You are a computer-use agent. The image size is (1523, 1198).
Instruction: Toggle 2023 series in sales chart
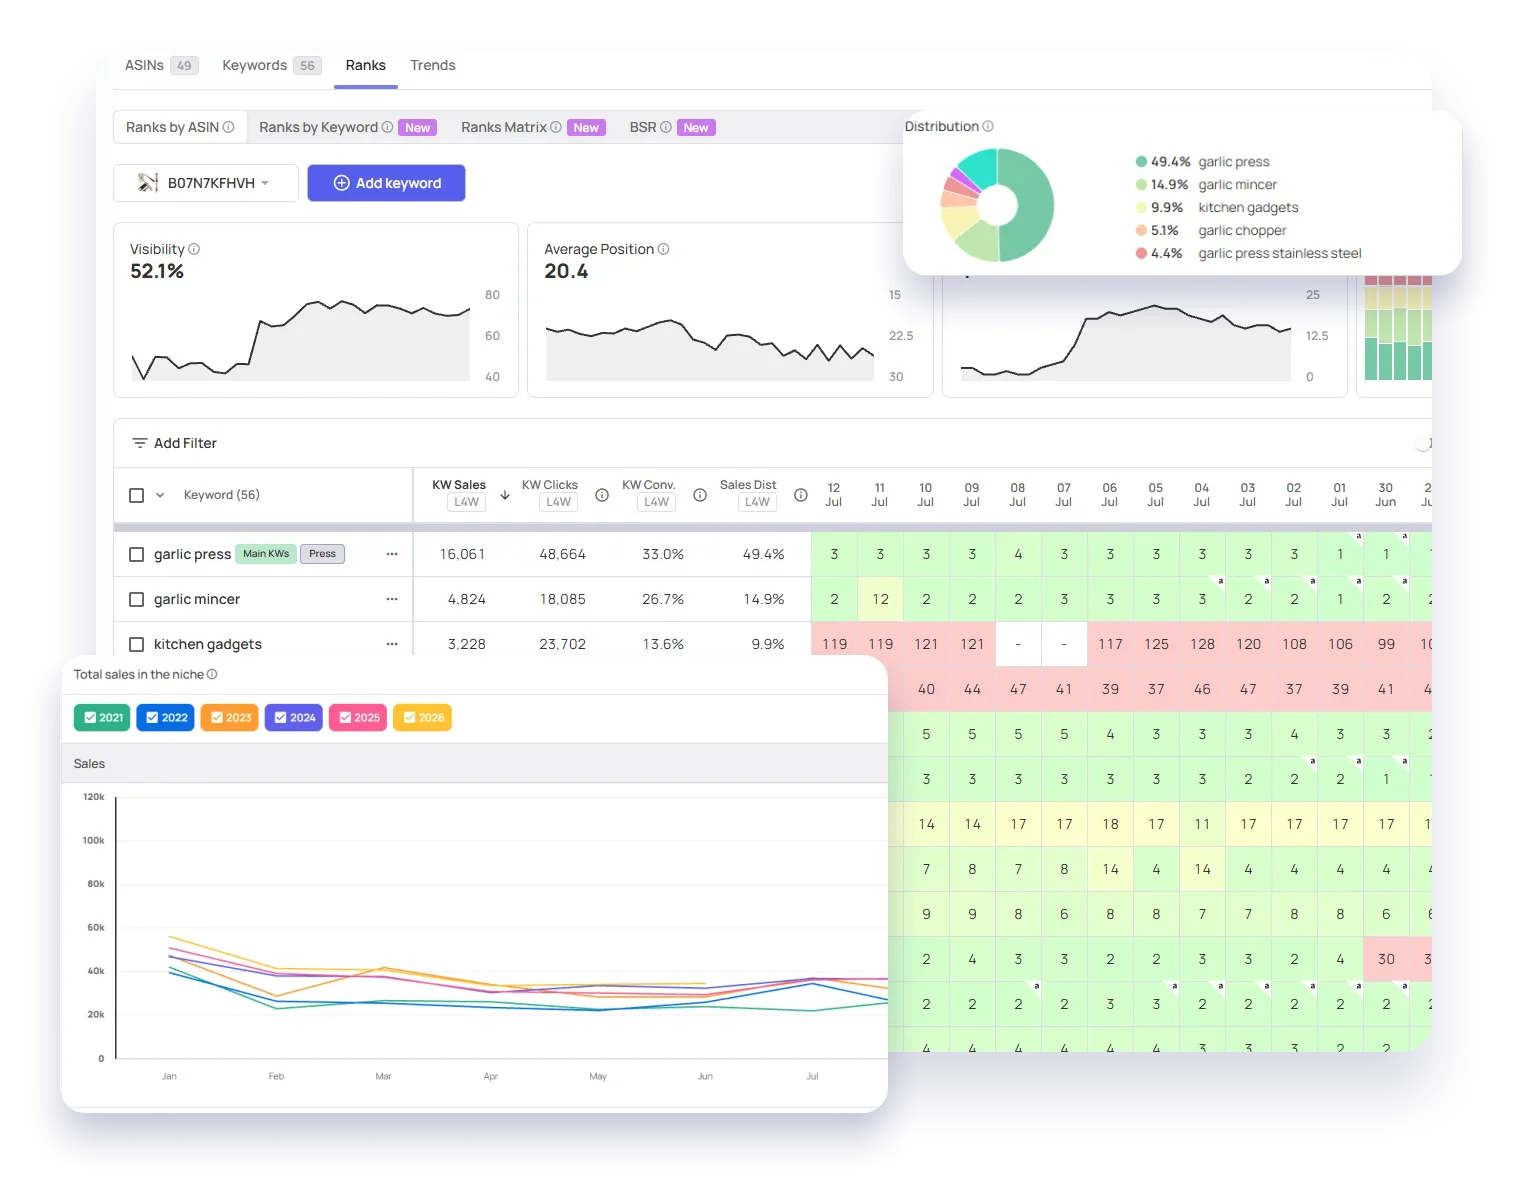pyautogui.click(x=230, y=718)
